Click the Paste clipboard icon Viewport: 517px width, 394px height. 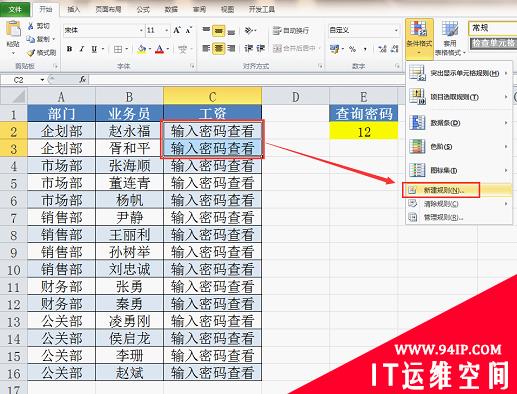(x=13, y=29)
